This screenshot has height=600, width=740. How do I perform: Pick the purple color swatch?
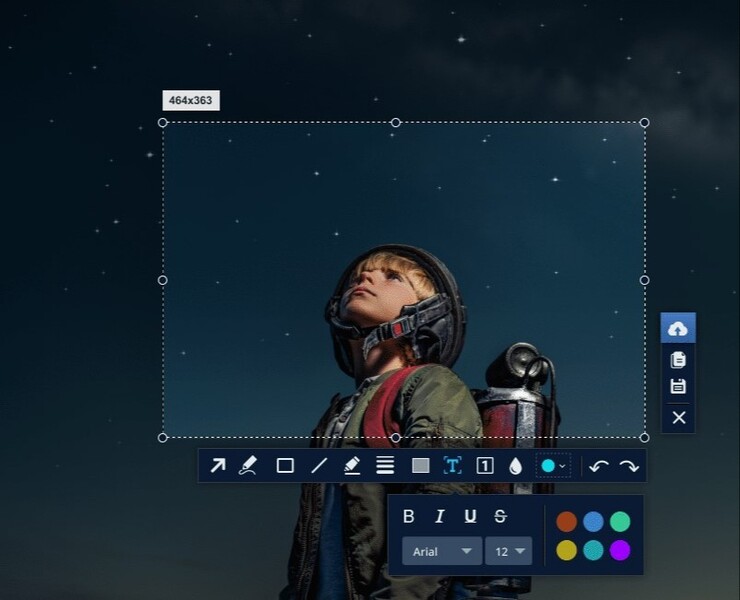coord(620,550)
